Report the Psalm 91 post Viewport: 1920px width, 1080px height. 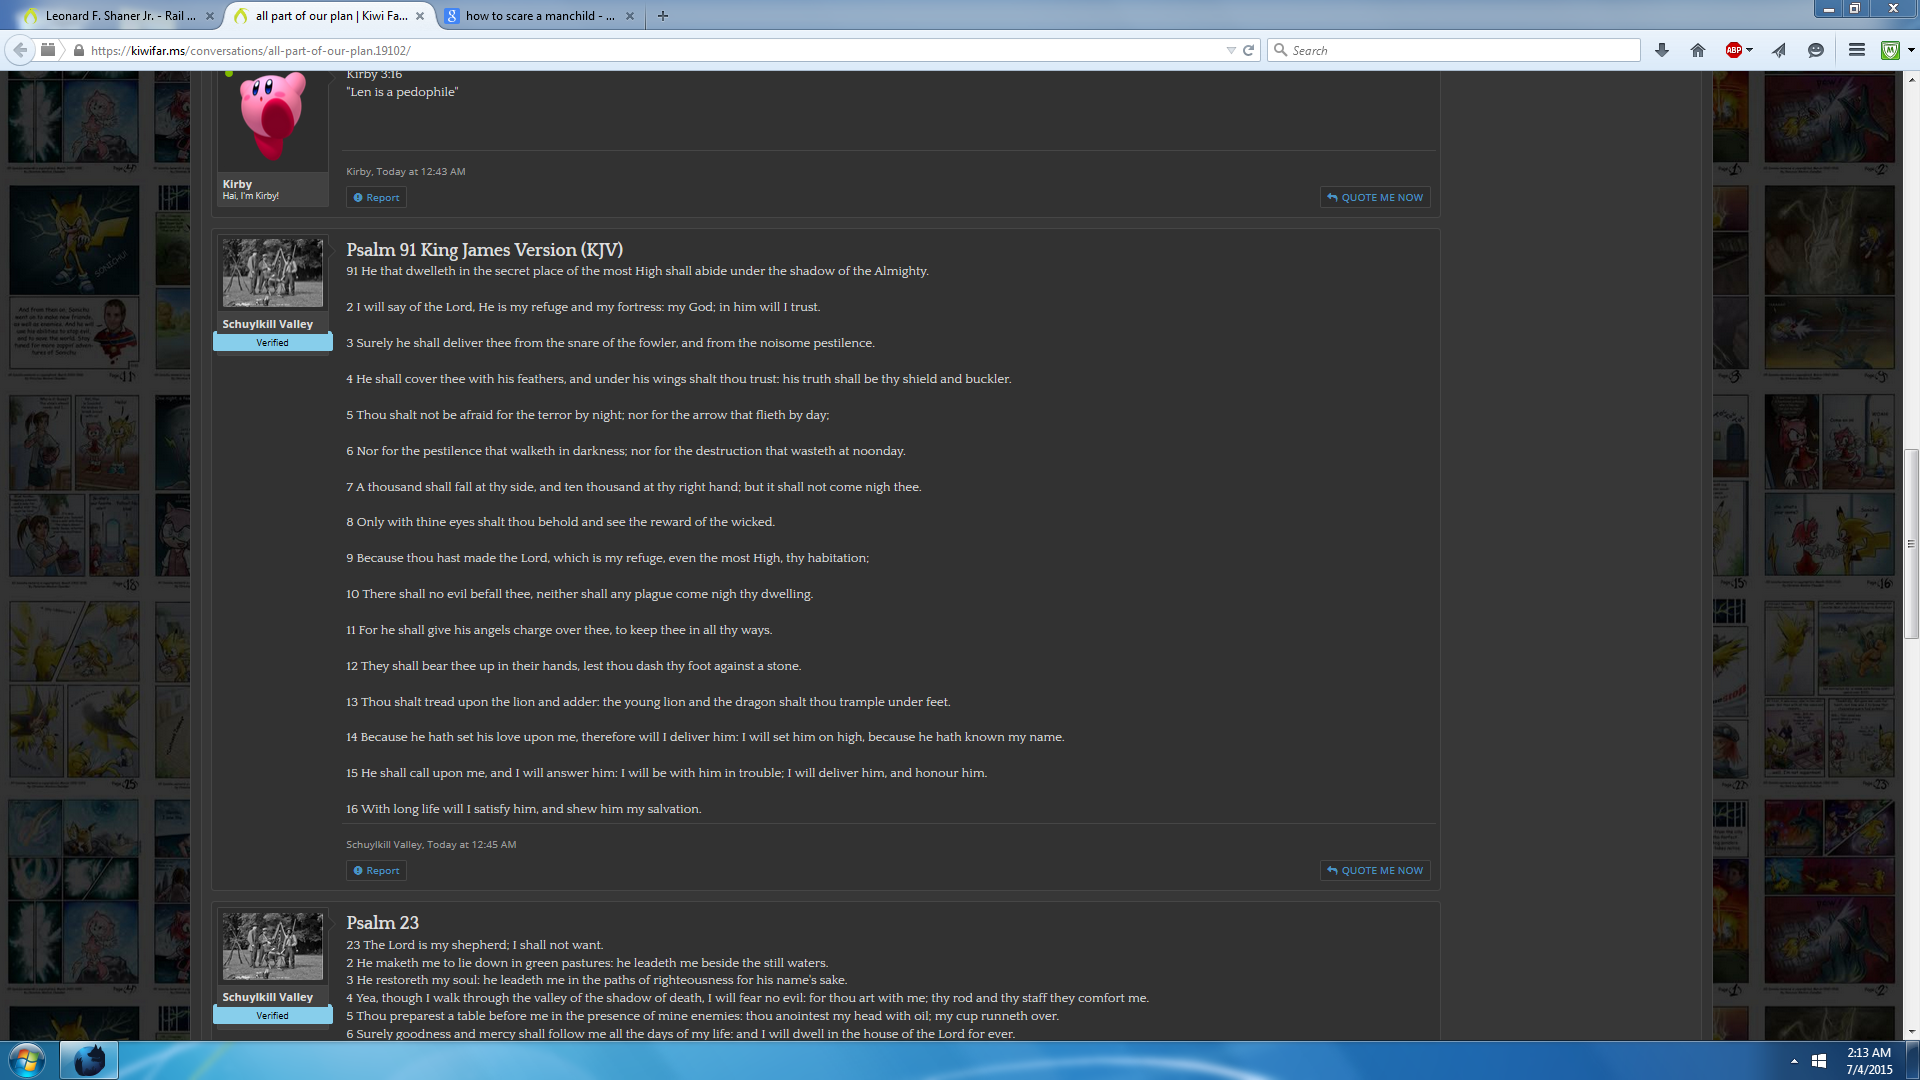pyautogui.click(x=376, y=871)
